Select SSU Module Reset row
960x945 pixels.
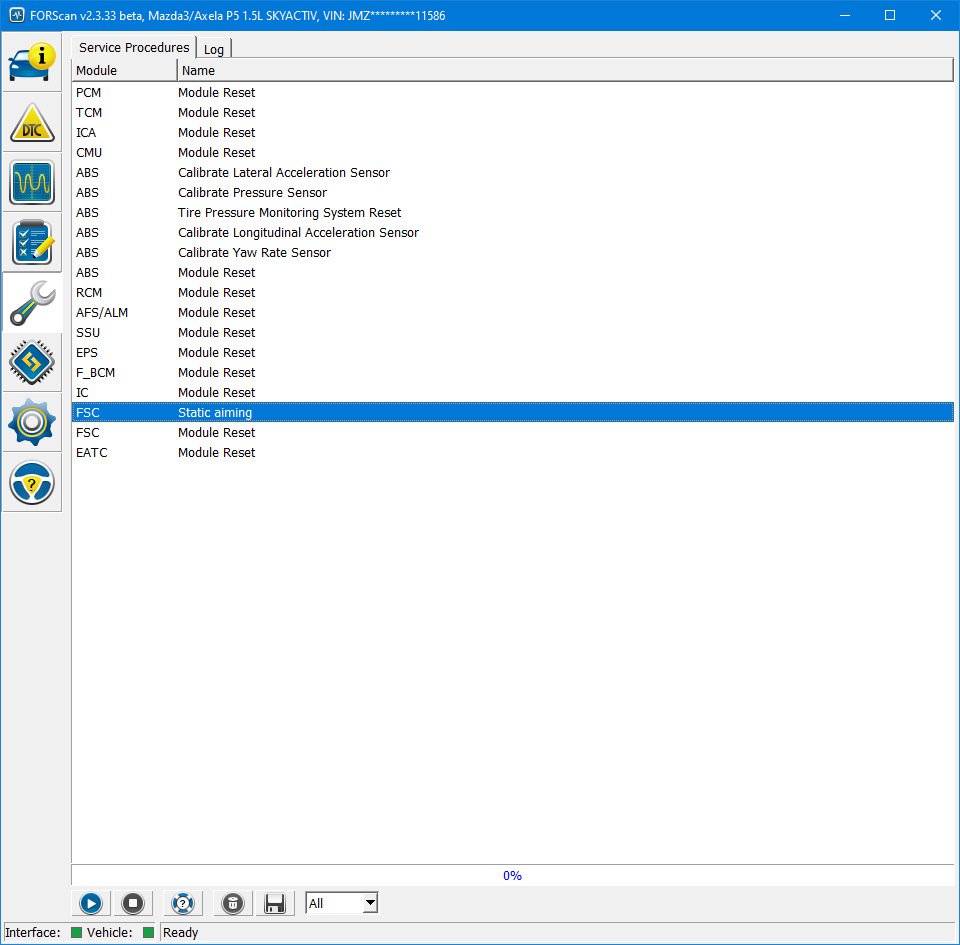(x=512, y=332)
